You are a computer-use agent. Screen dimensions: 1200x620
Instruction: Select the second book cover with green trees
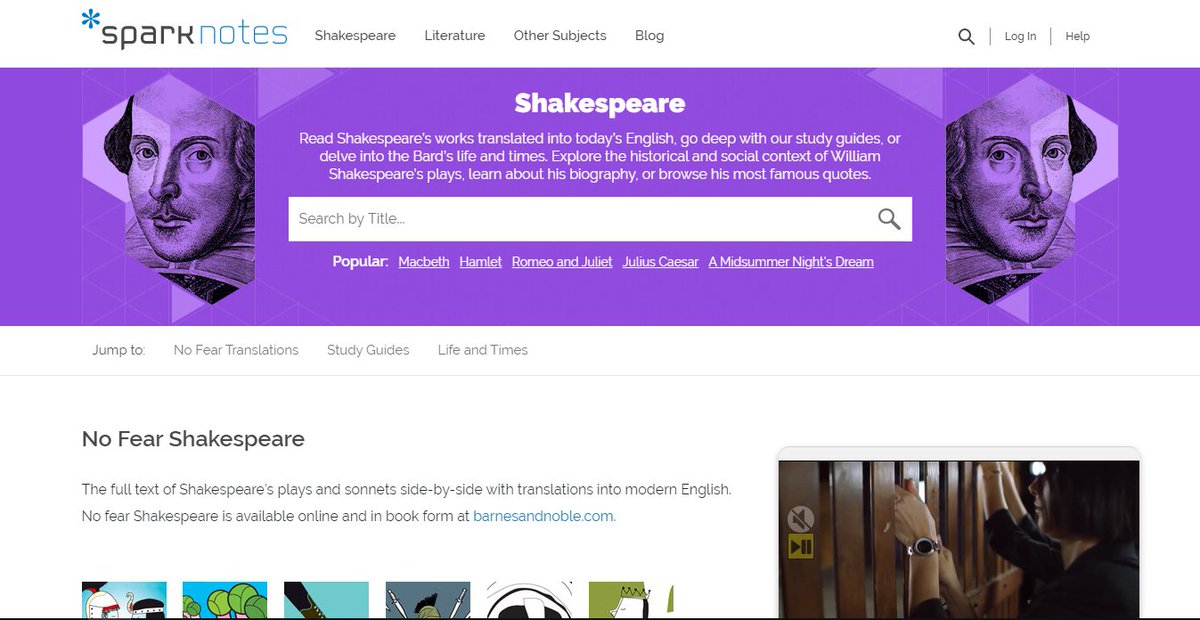[x=225, y=600]
